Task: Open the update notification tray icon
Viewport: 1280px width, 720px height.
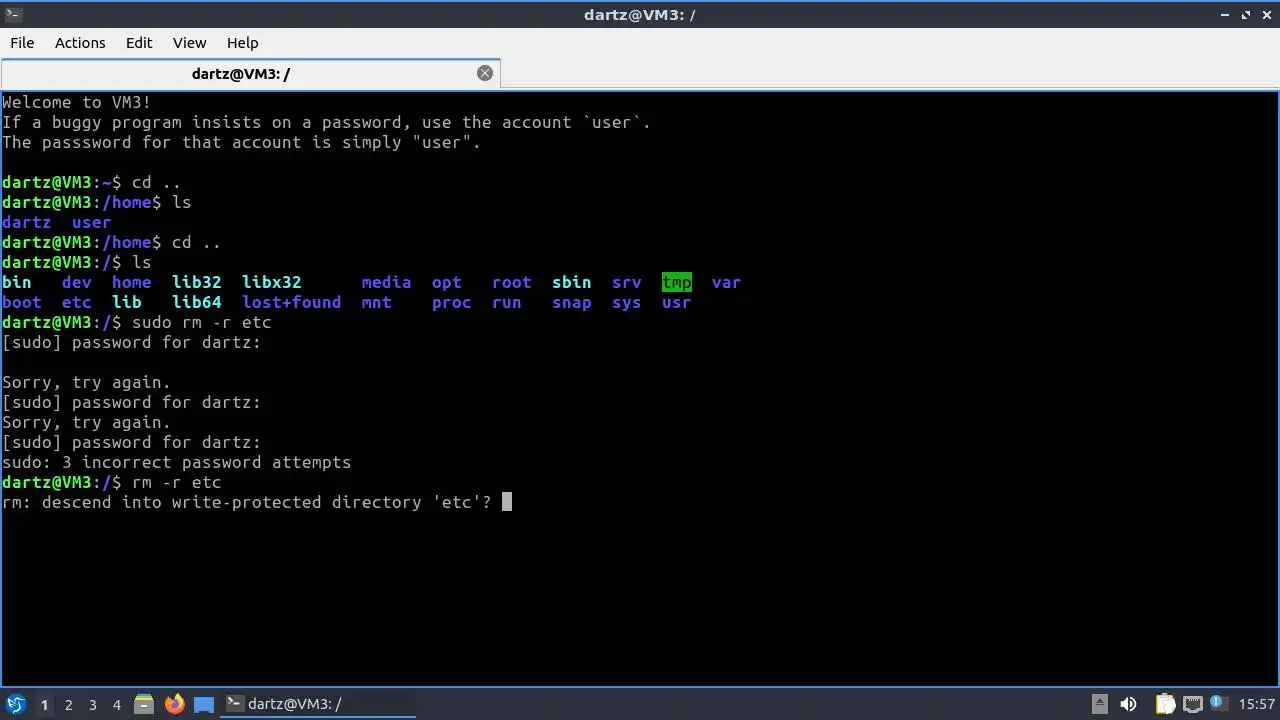Action: pos(1219,704)
